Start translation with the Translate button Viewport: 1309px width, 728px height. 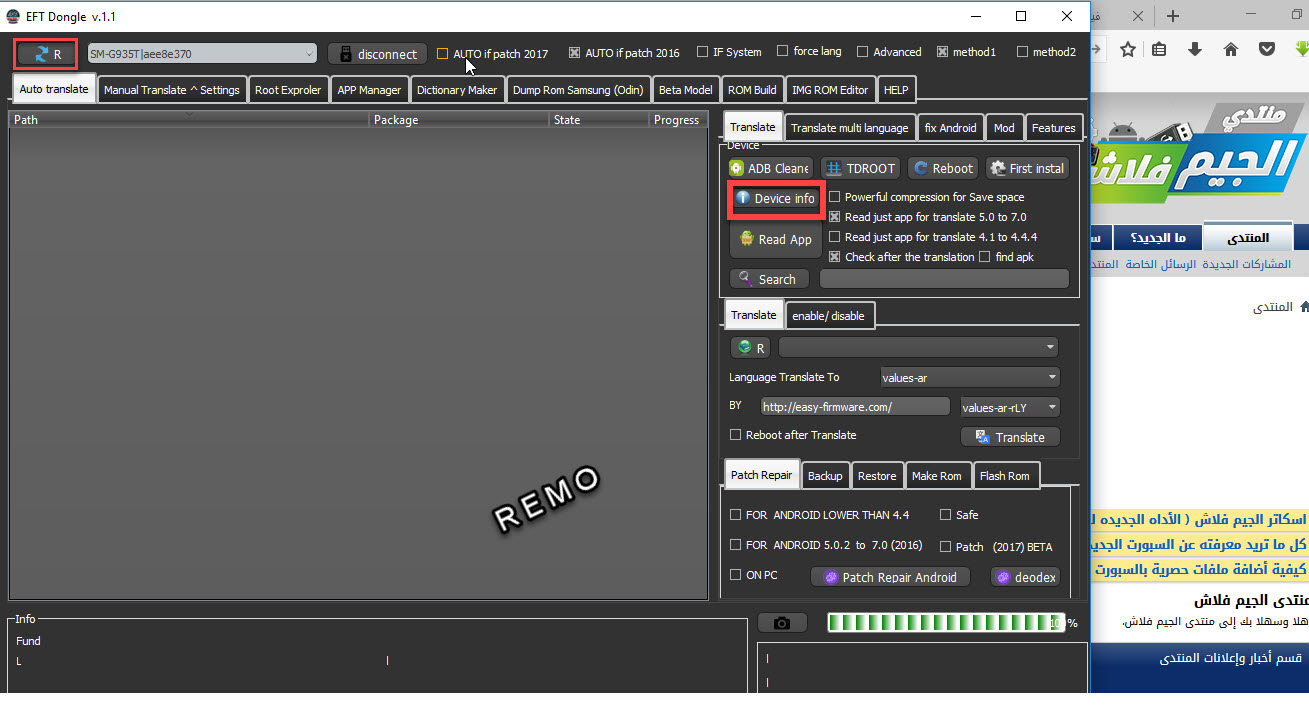pos(1010,437)
